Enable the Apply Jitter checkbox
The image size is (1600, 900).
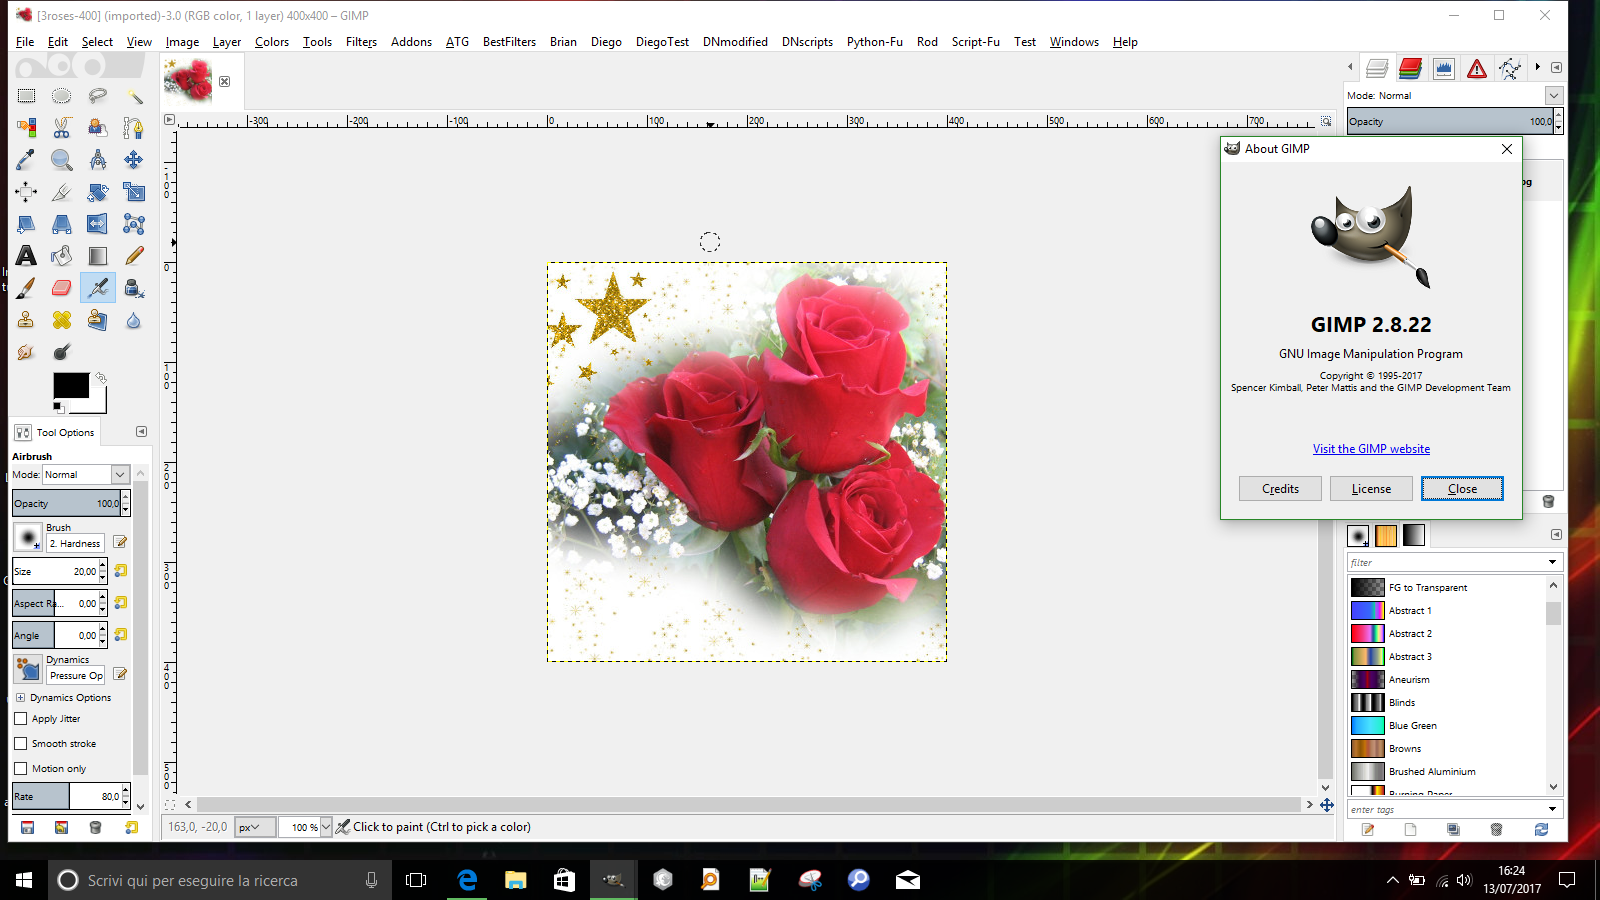[21, 719]
